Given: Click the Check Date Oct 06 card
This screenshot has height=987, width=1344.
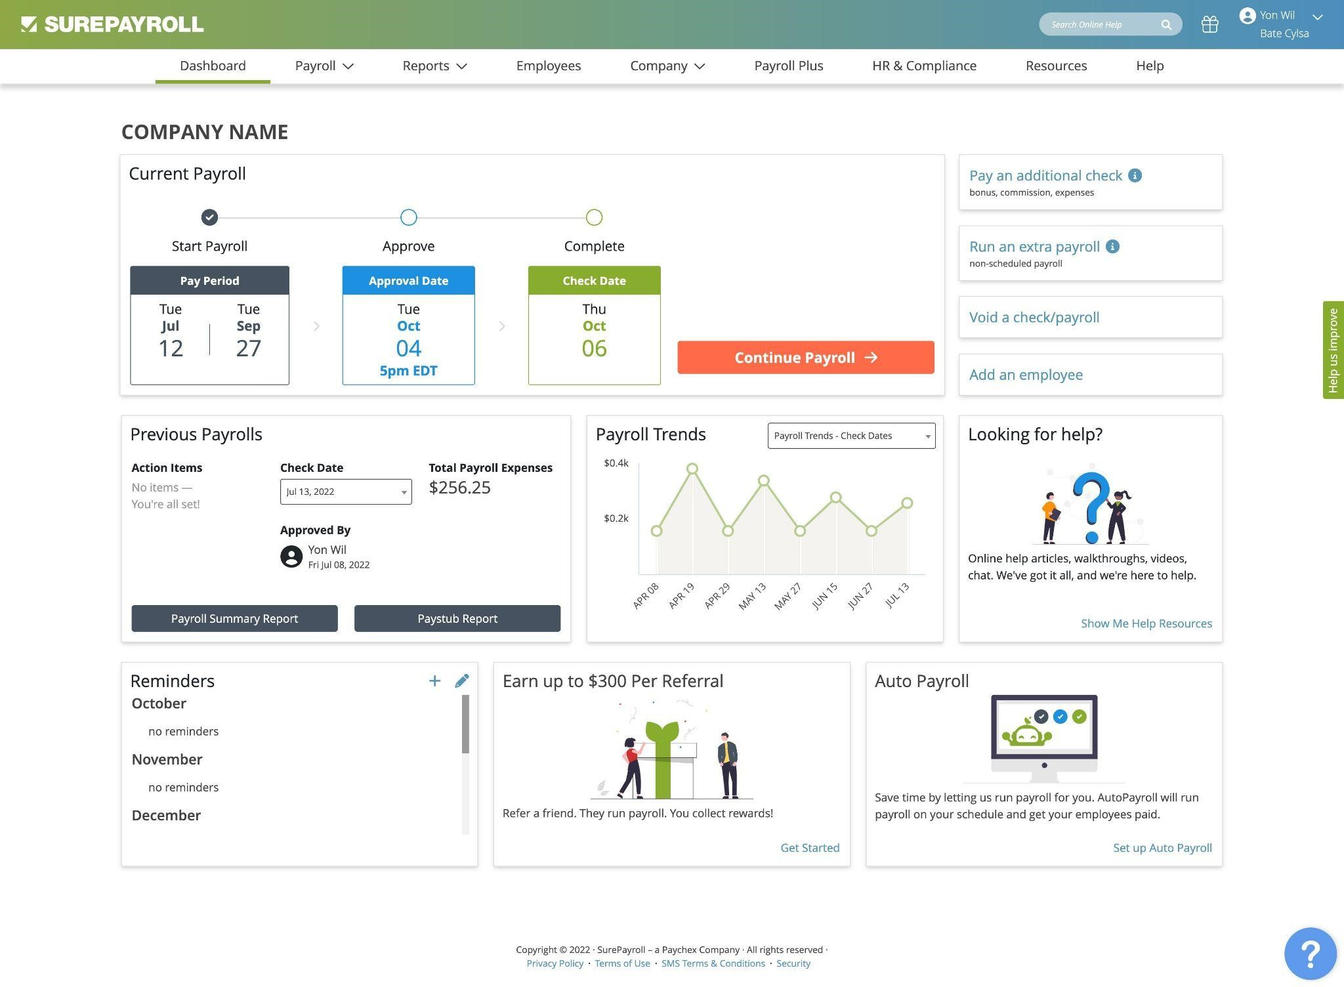Looking at the screenshot, I should 594,325.
